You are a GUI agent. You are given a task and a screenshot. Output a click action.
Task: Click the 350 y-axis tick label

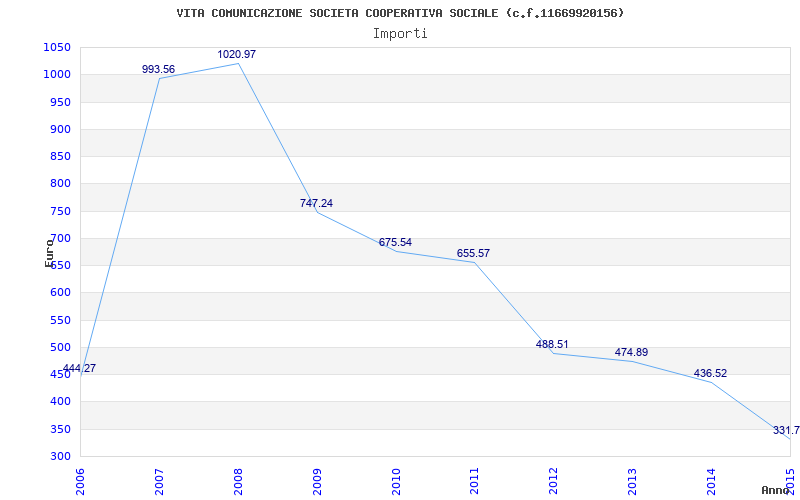(x=60, y=430)
